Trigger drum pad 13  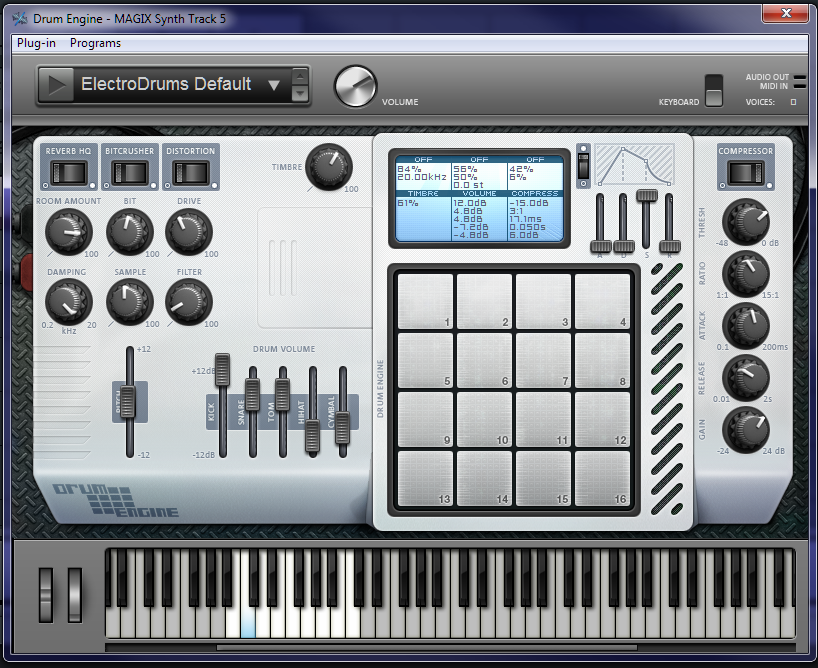[425, 479]
